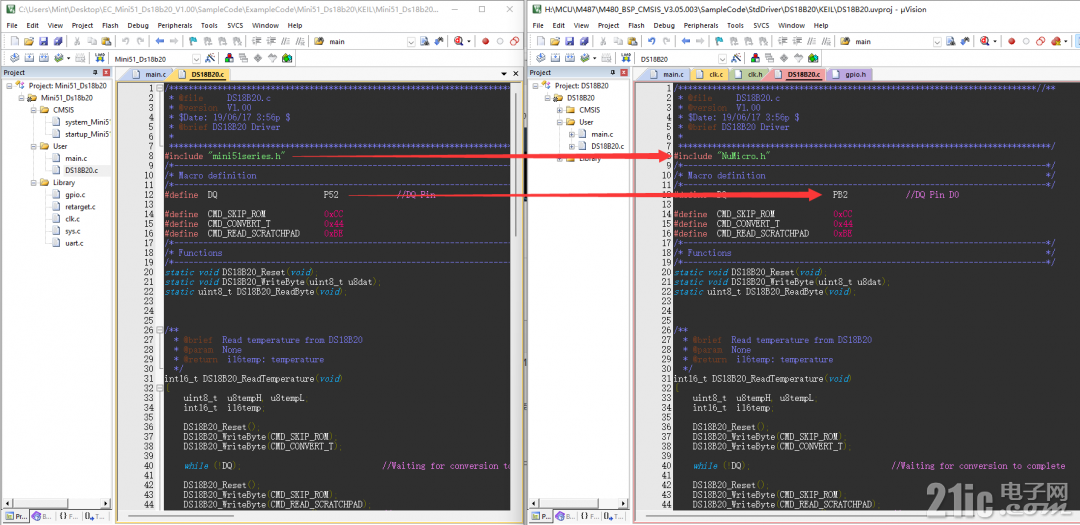Click Save icon in right window toolbar
Image resolution: width=1080 pixels, height=525 pixels.
(570, 41)
